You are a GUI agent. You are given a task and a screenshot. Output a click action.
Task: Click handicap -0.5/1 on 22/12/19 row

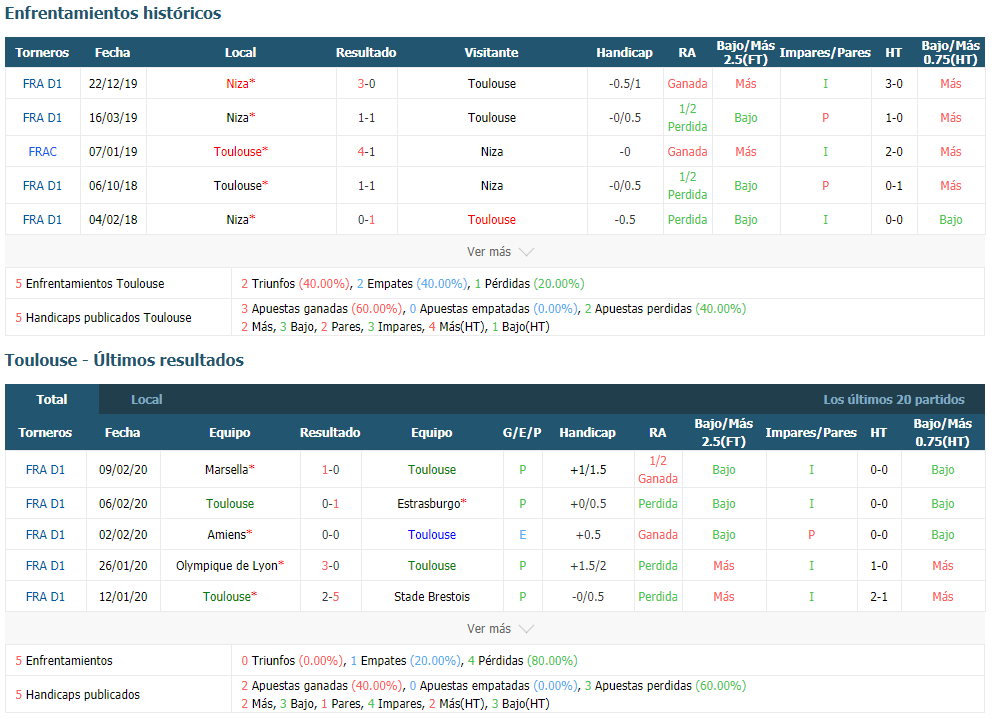(x=625, y=83)
